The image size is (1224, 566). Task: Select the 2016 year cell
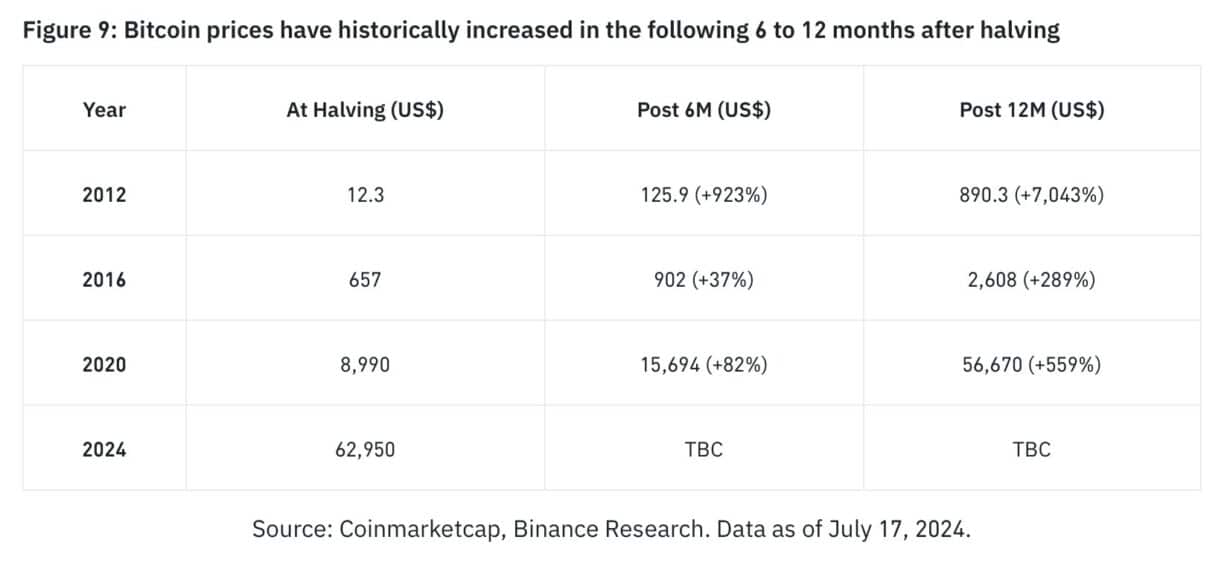click(x=104, y=280)
